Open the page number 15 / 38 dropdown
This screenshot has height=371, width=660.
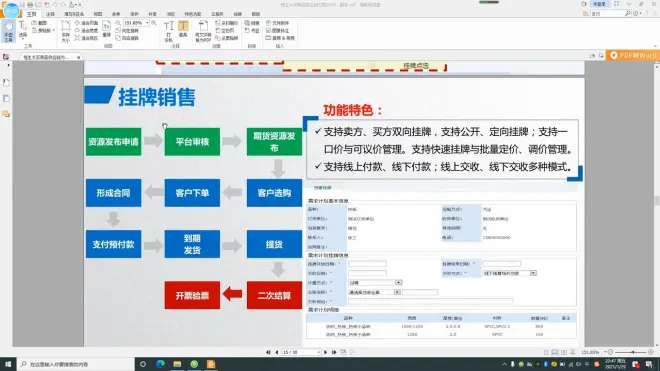point(318,352)
